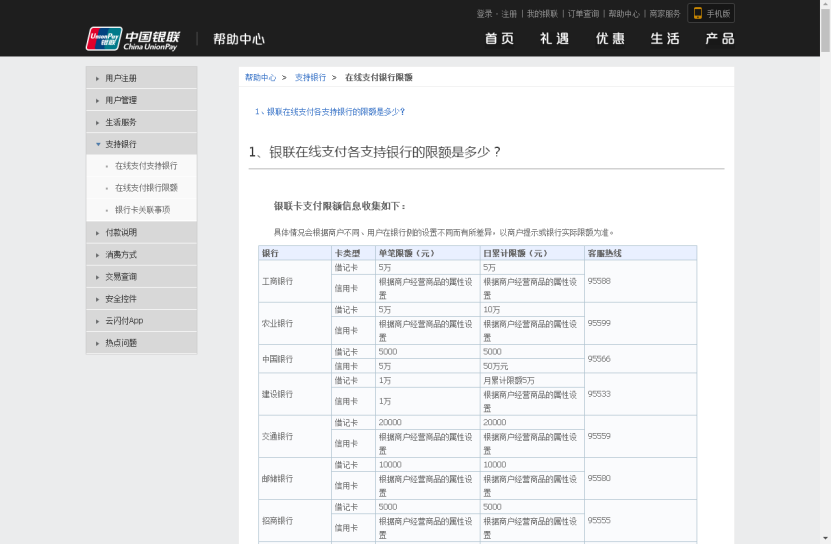Click the 帮助中心 breadcrumb link

[260, 77]
